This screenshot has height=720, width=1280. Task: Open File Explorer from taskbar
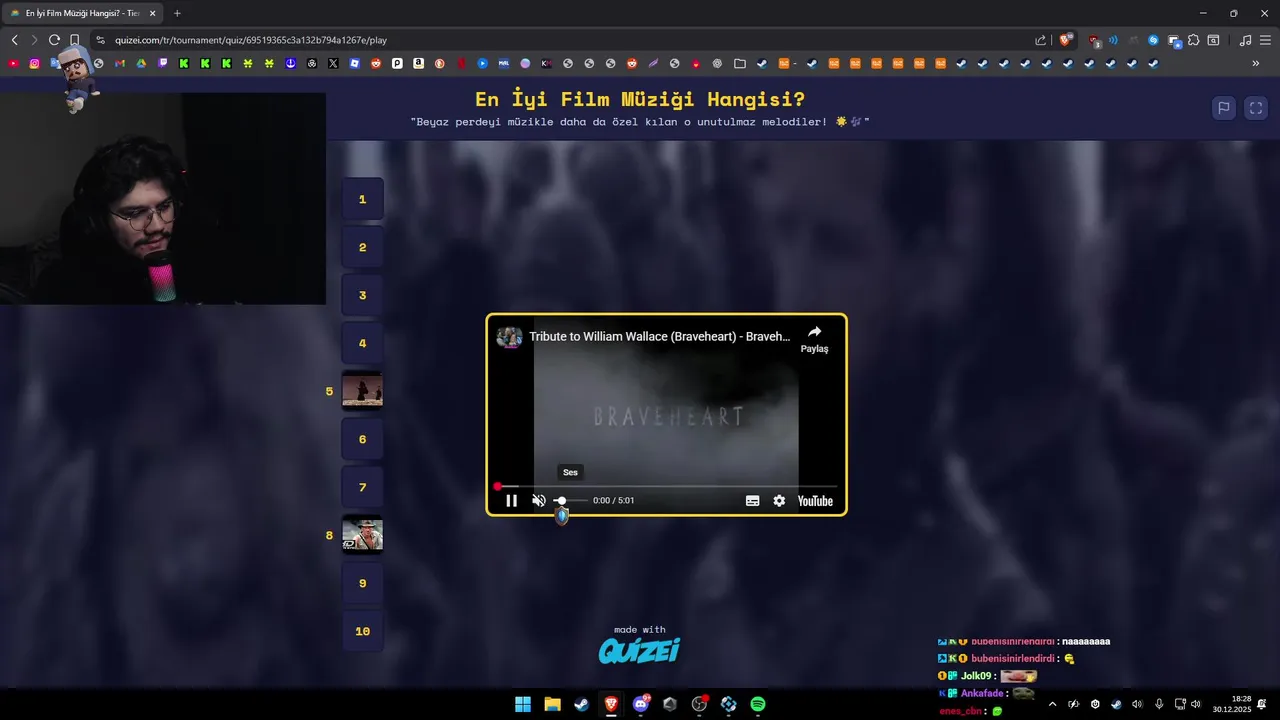(x=552, y=704)
